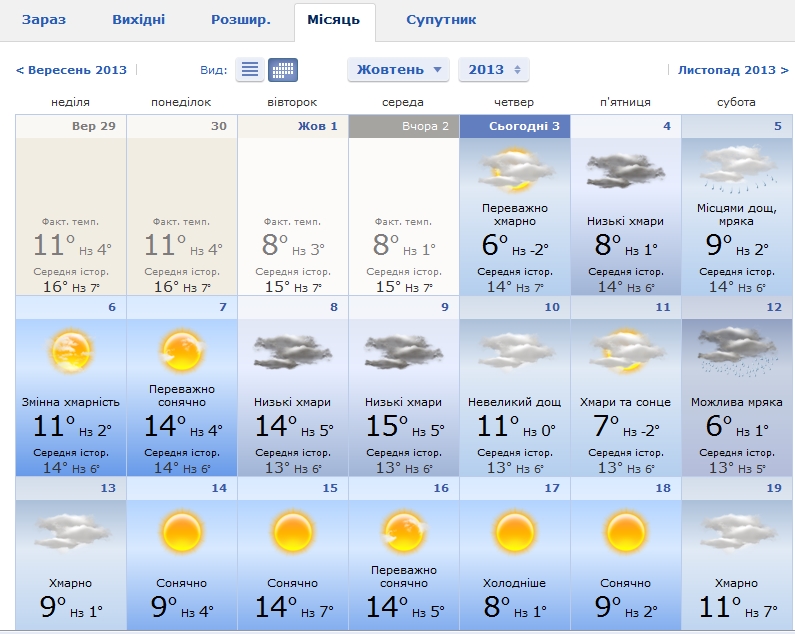Screen dimensions: 795x634
Task: Open the Жовтень month dropdown
Action: pos(398,70)
